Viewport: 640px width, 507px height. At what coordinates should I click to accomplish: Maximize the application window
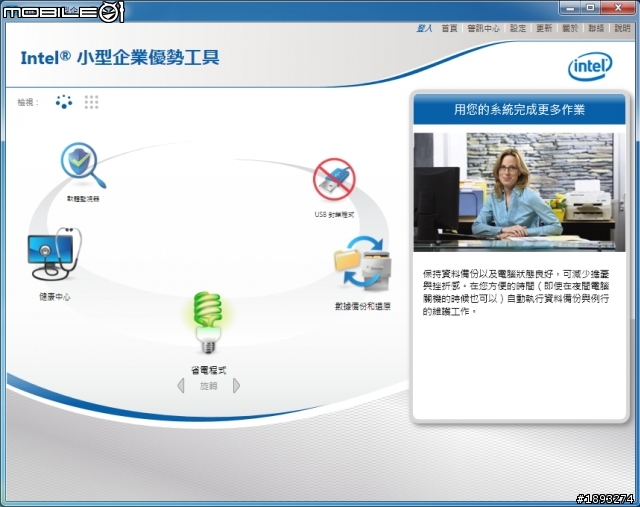pos(591,8)
